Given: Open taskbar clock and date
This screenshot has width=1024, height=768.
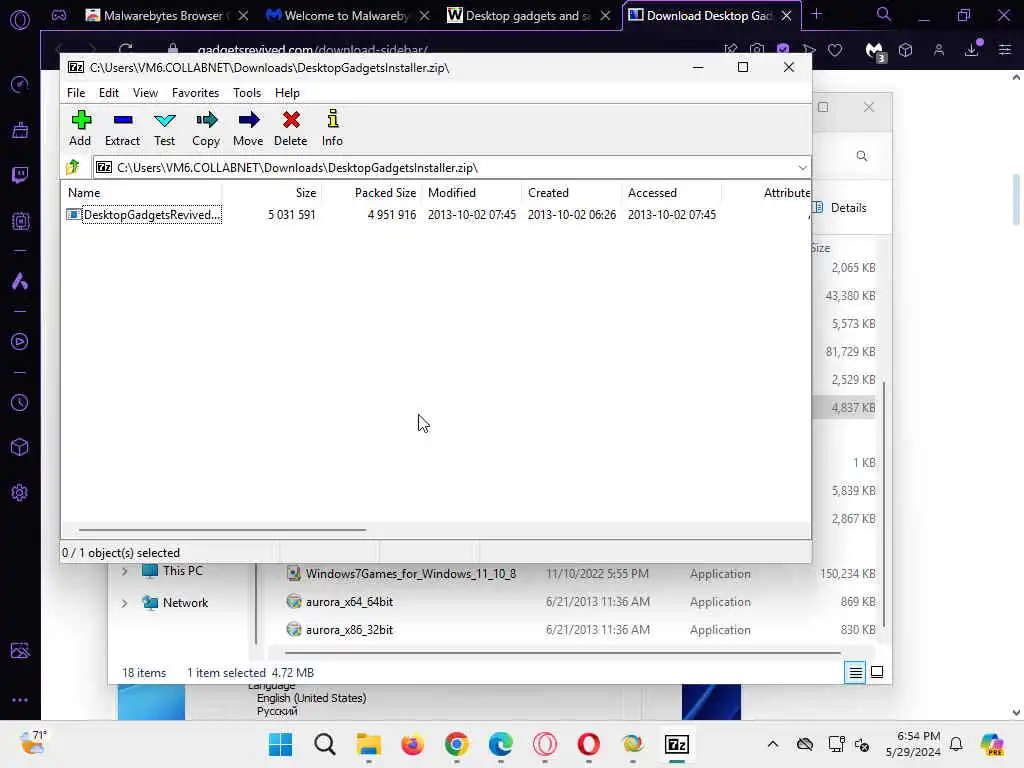Looking at the screenshot, I should (913, 744).
